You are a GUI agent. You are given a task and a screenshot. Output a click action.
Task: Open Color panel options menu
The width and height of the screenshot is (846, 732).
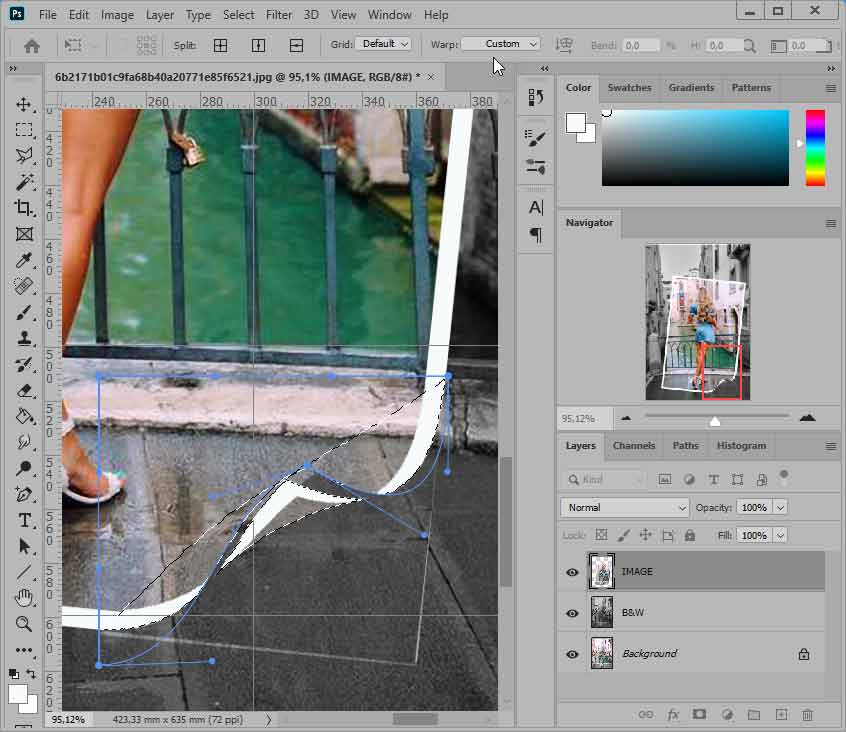tap(831, 88)
